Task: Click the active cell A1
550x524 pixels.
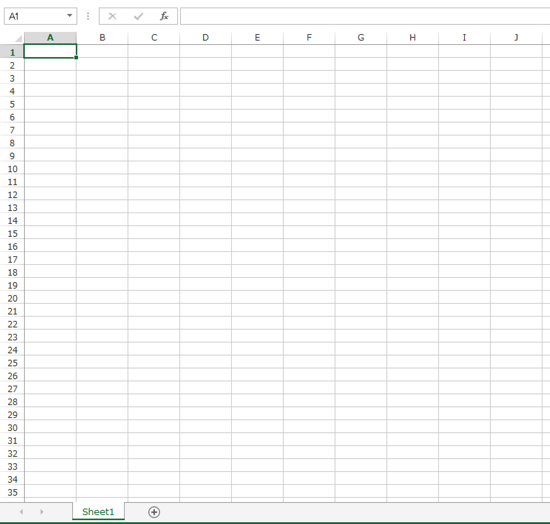Action: point(50,51)
